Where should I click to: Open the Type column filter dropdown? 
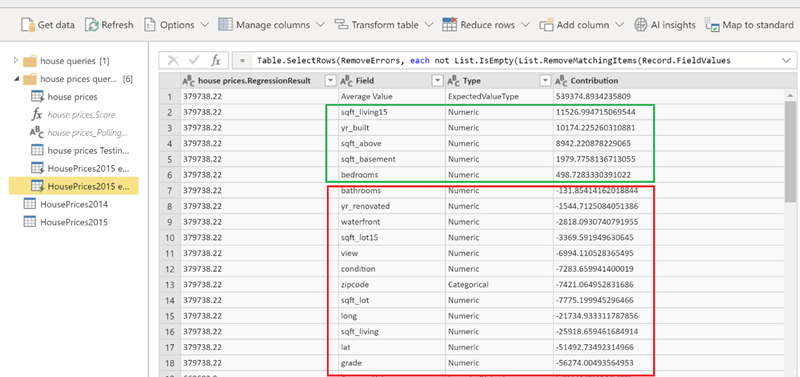tap(546, 81)
